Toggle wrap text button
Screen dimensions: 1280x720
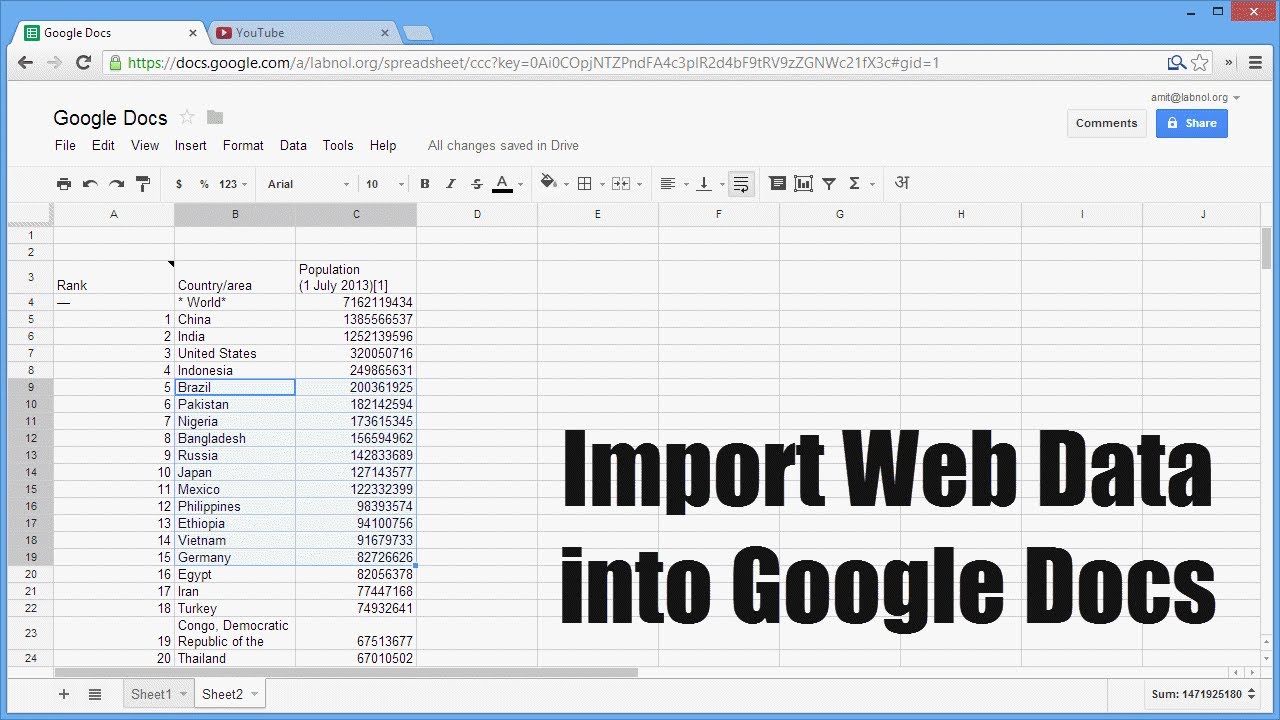[741, 184]
